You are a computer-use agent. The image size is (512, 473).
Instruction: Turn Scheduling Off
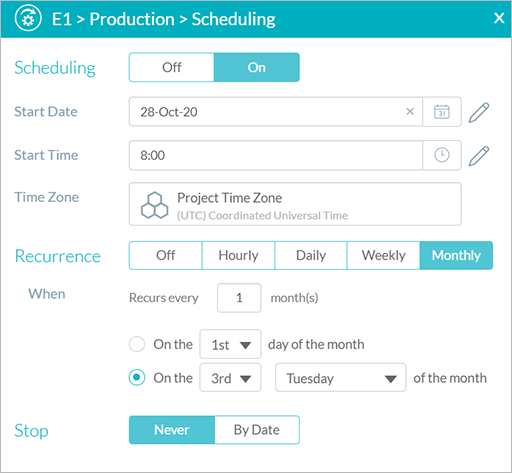pos(171,67)
